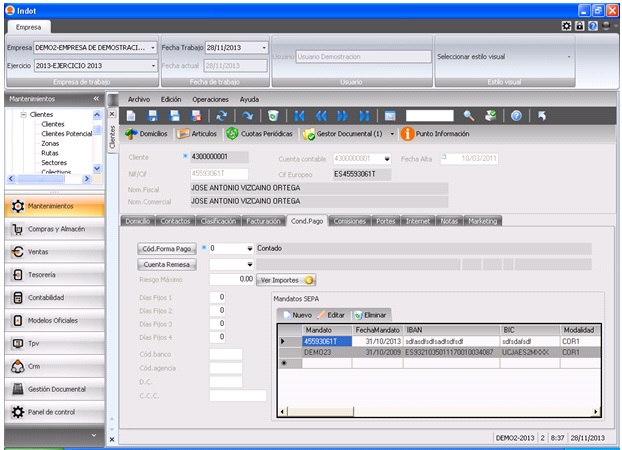The height and width of the screenshot is (450, 622).
Task: Open Gestor Documental dropdown arrow
Action: (393, 134)
